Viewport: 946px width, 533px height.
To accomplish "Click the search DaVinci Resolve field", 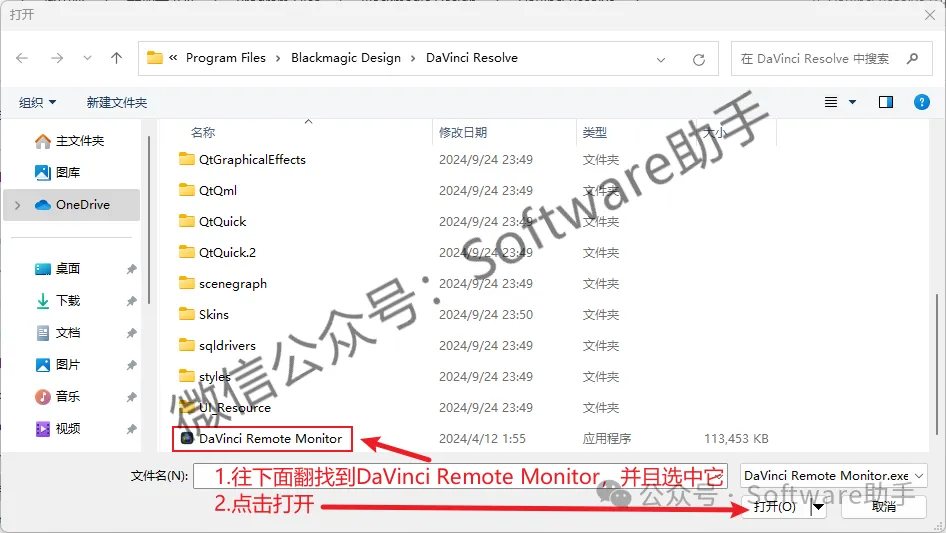I will [x=831, y=59].
